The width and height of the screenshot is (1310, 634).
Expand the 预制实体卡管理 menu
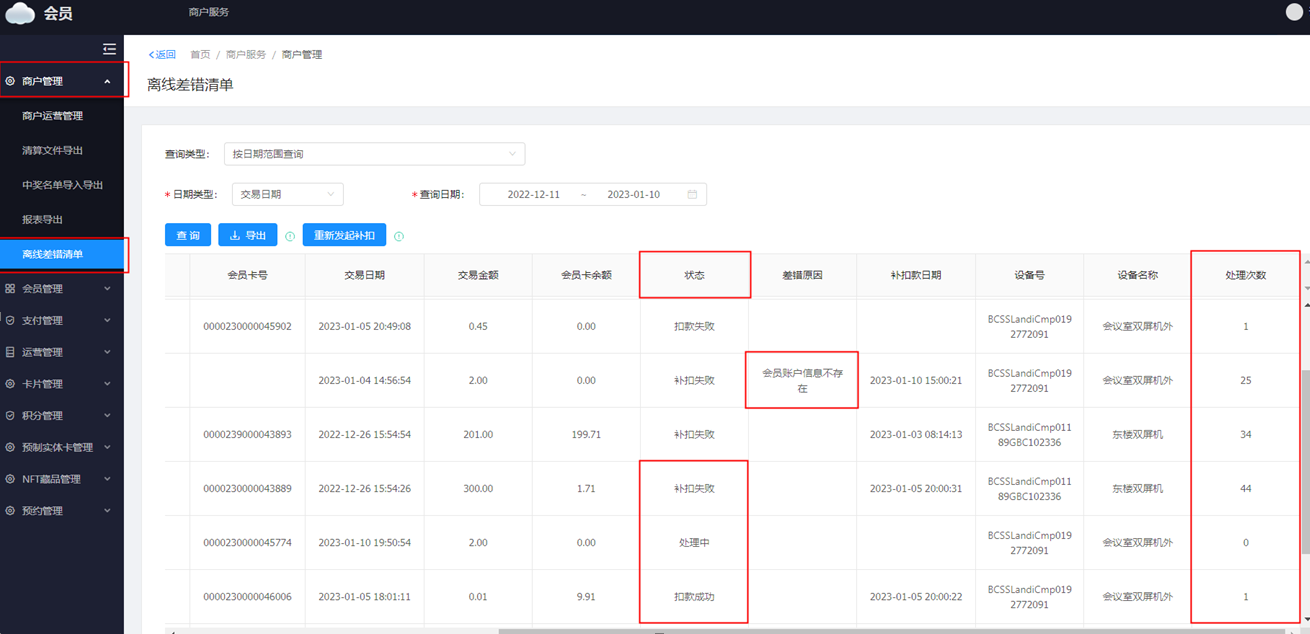click(107, 447)
